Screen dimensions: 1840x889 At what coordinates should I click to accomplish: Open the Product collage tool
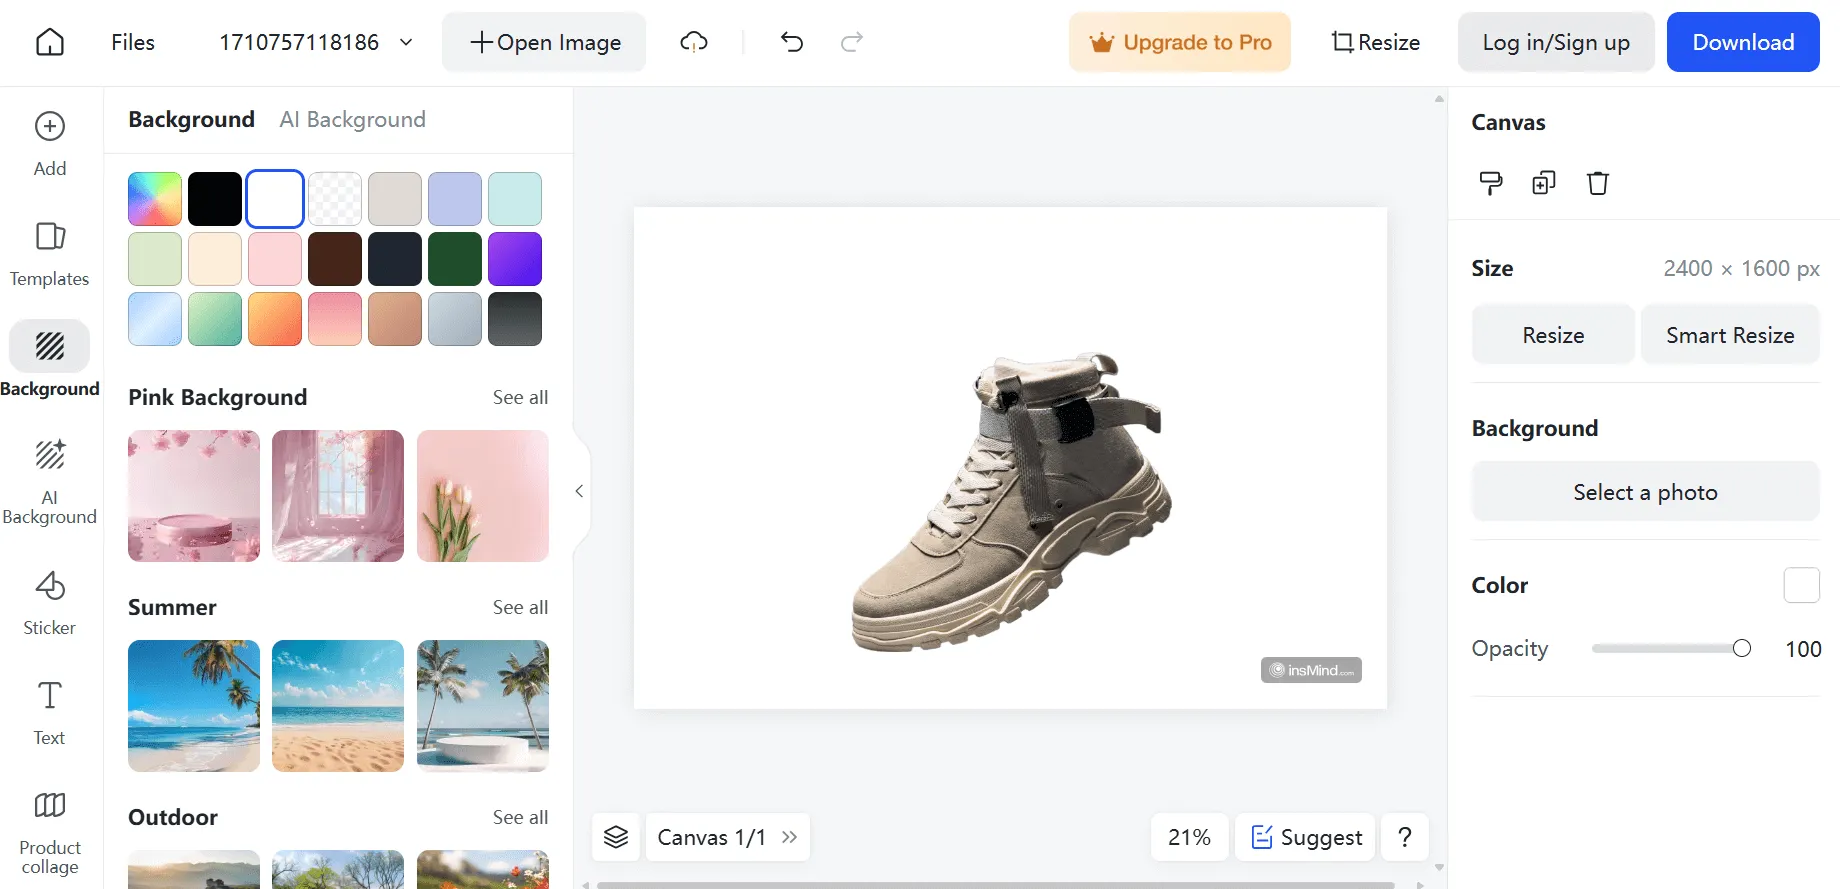pyautogui.click(x=50, y=832)
